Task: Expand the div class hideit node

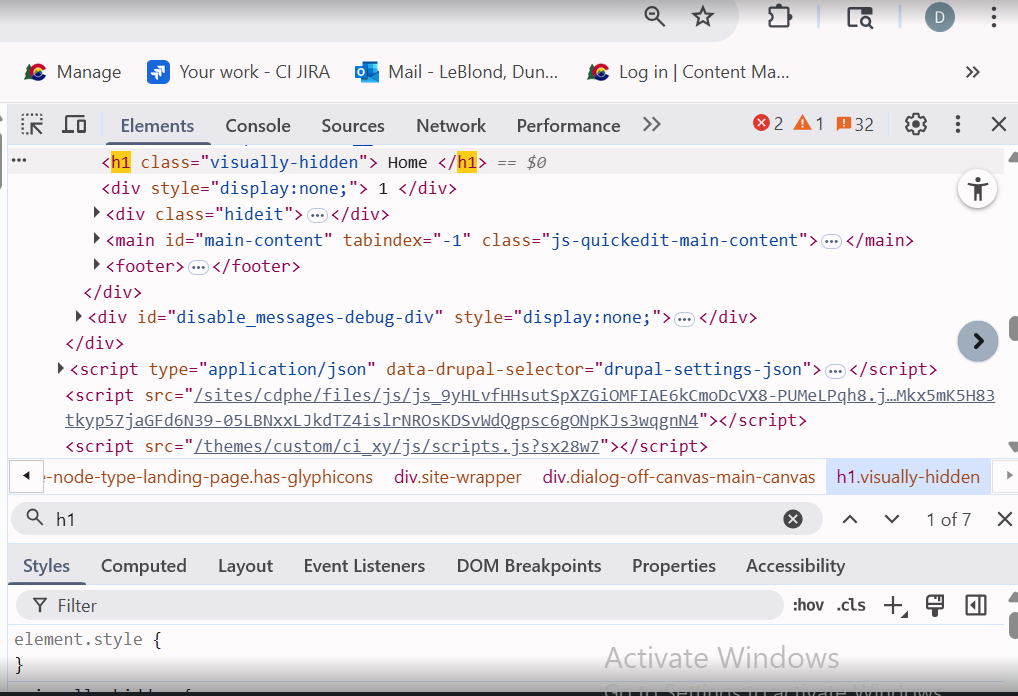Action: (x=97, y=212)
